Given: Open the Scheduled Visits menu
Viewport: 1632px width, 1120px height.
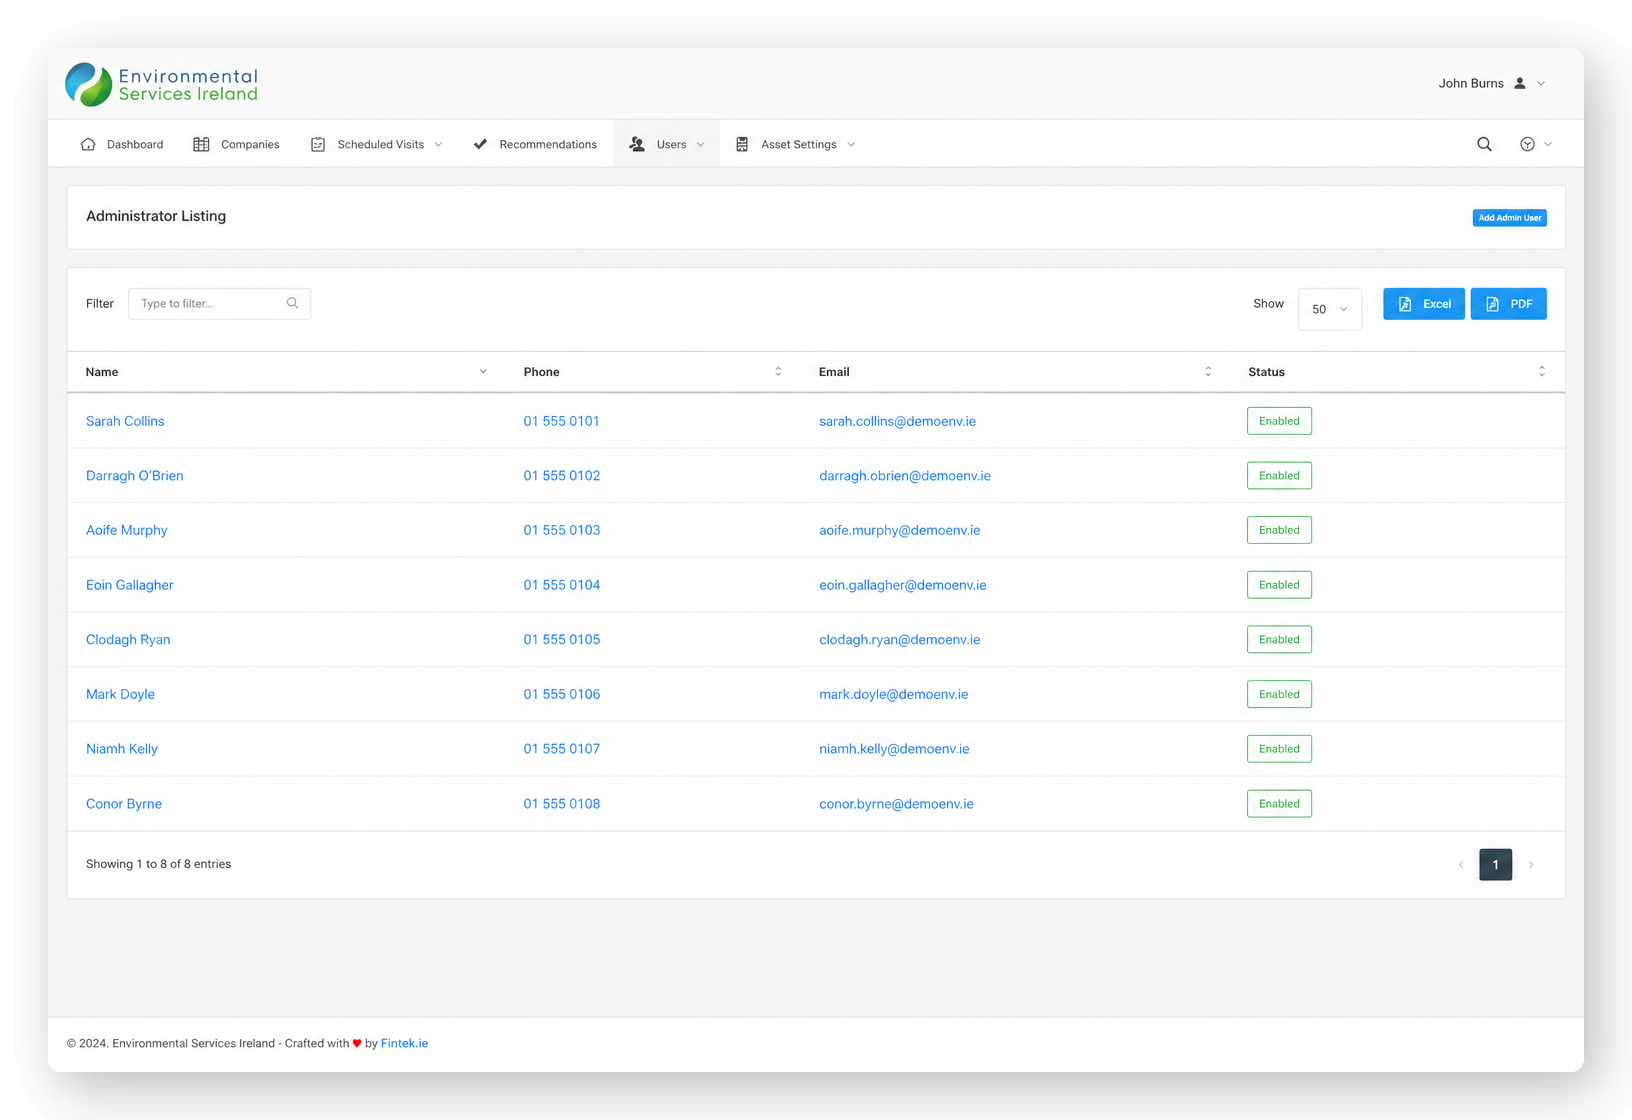Looking at the screenshot, I should (x=376, y=144).
